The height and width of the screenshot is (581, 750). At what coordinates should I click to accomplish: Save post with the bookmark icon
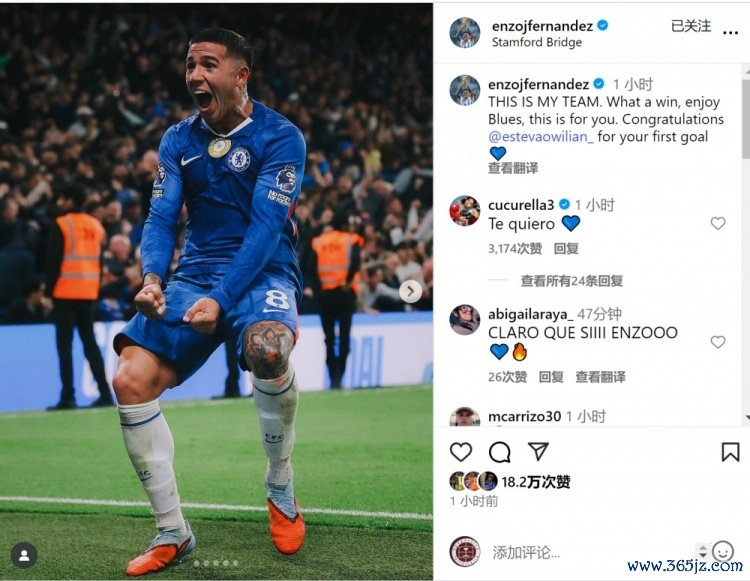(730, 452)
